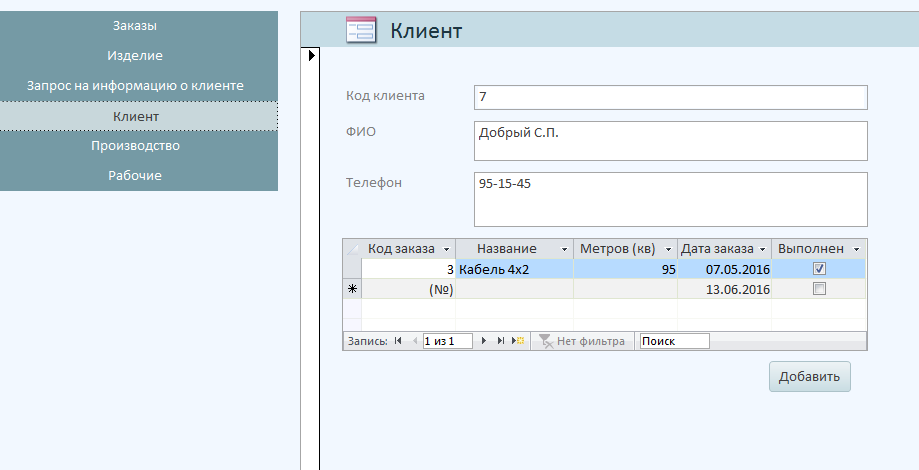The height and width of the screenshot is (470, 919).
Task: Check Выполнен box in the new row
Action: point(820,289)
